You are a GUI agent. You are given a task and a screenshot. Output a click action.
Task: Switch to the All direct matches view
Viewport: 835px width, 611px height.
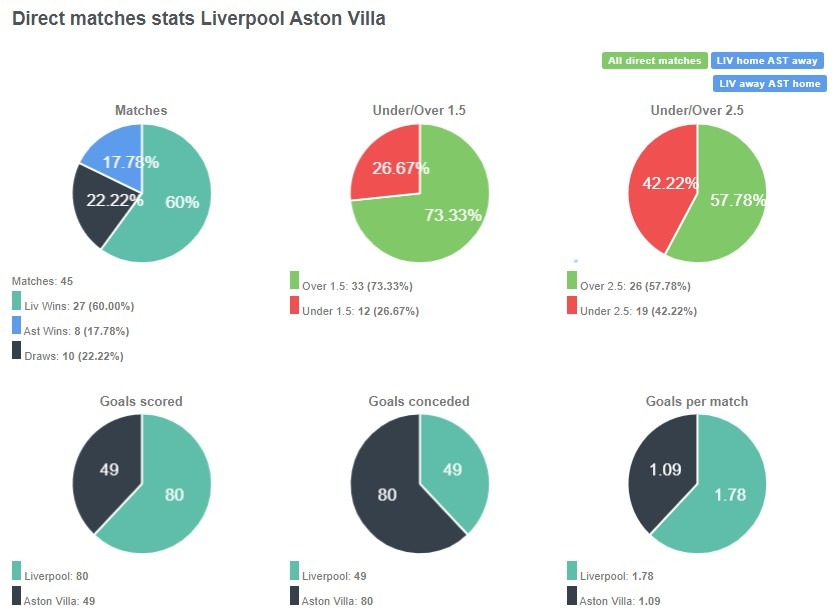click(x=654, y=60)
